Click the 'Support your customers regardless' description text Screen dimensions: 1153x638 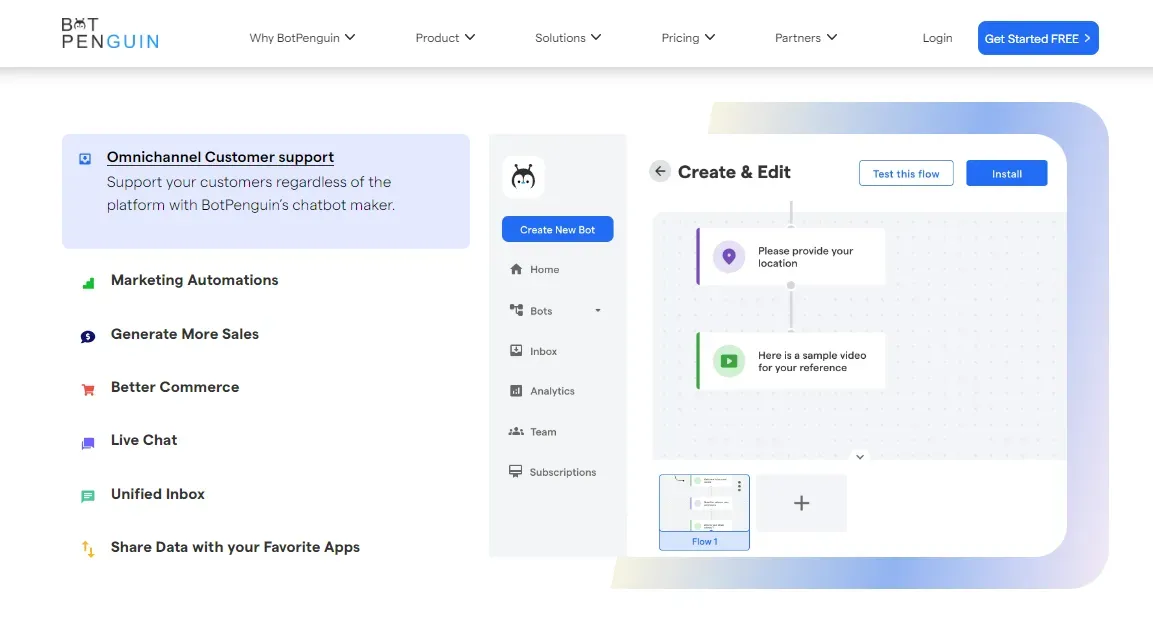pyautogui.click(x=250, y=193)
